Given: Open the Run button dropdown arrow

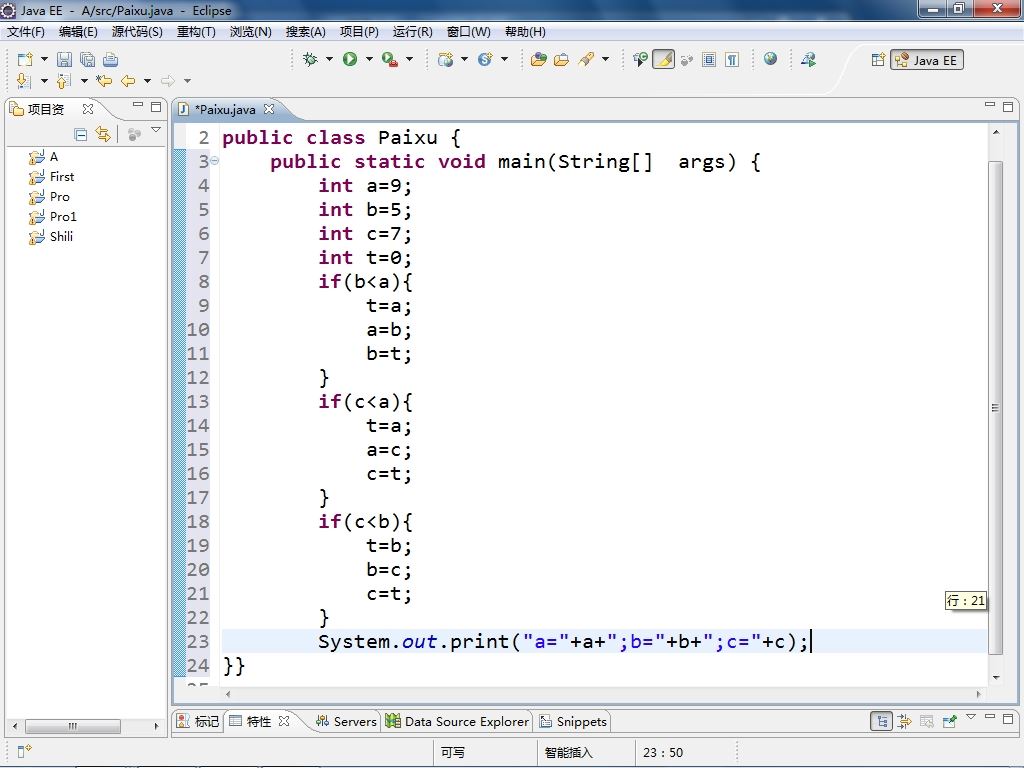Looking at the screenshot, I should (368, 60).
